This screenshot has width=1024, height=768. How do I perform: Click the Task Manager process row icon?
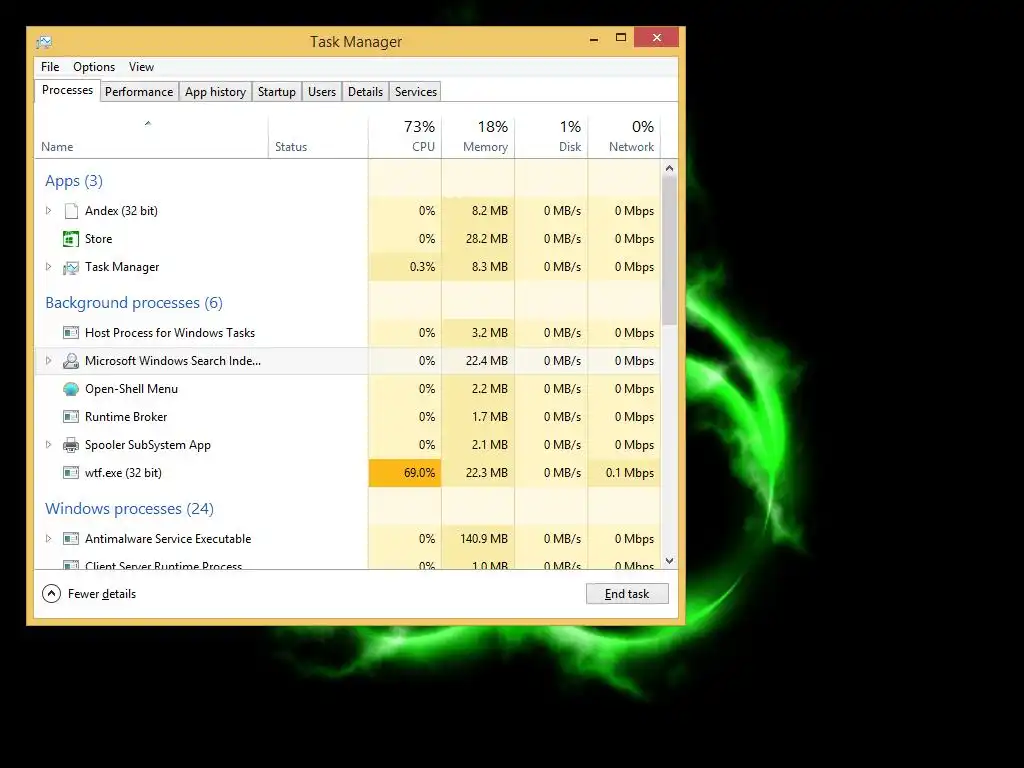71,267
